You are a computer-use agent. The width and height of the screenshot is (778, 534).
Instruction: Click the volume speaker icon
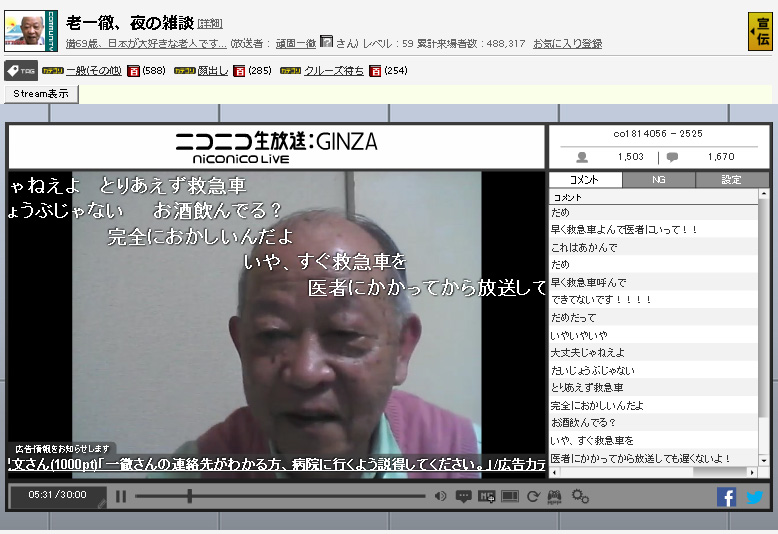440,496
